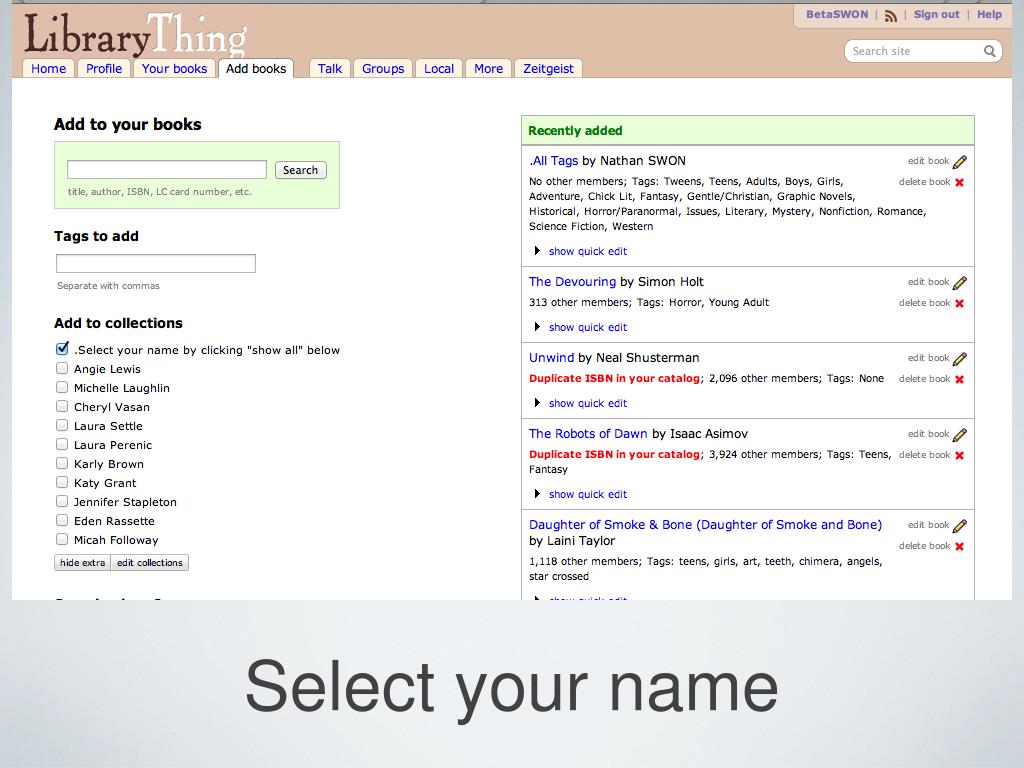
Task: Open The Devouring book link
Action: pyautogui.click(x=572, y=281)
